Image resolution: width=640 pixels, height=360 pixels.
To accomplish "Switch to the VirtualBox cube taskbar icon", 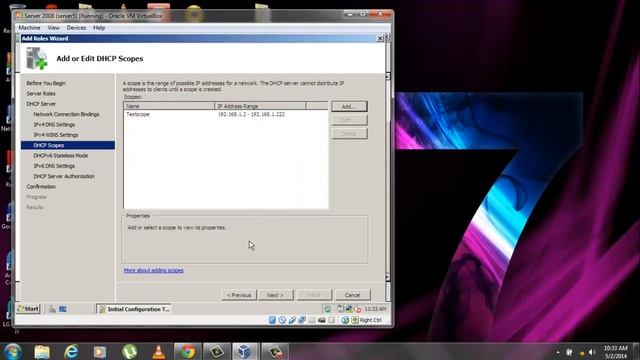I will (245, 351).
